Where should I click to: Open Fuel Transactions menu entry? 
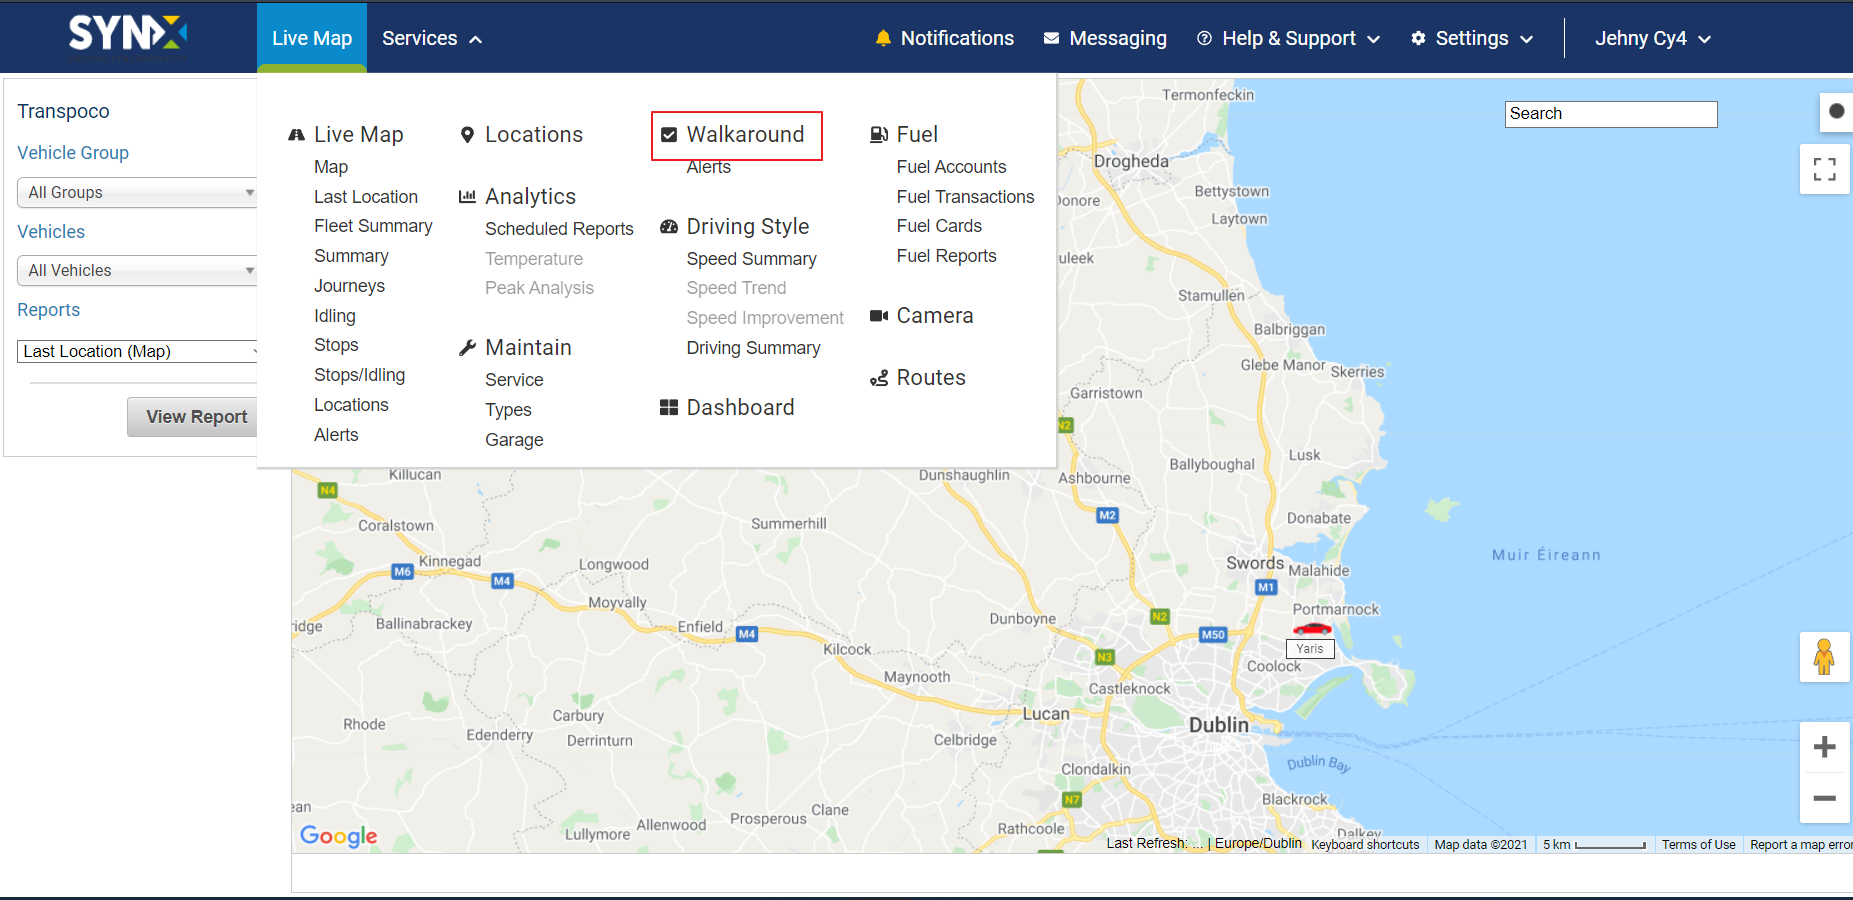click(965, 197)
